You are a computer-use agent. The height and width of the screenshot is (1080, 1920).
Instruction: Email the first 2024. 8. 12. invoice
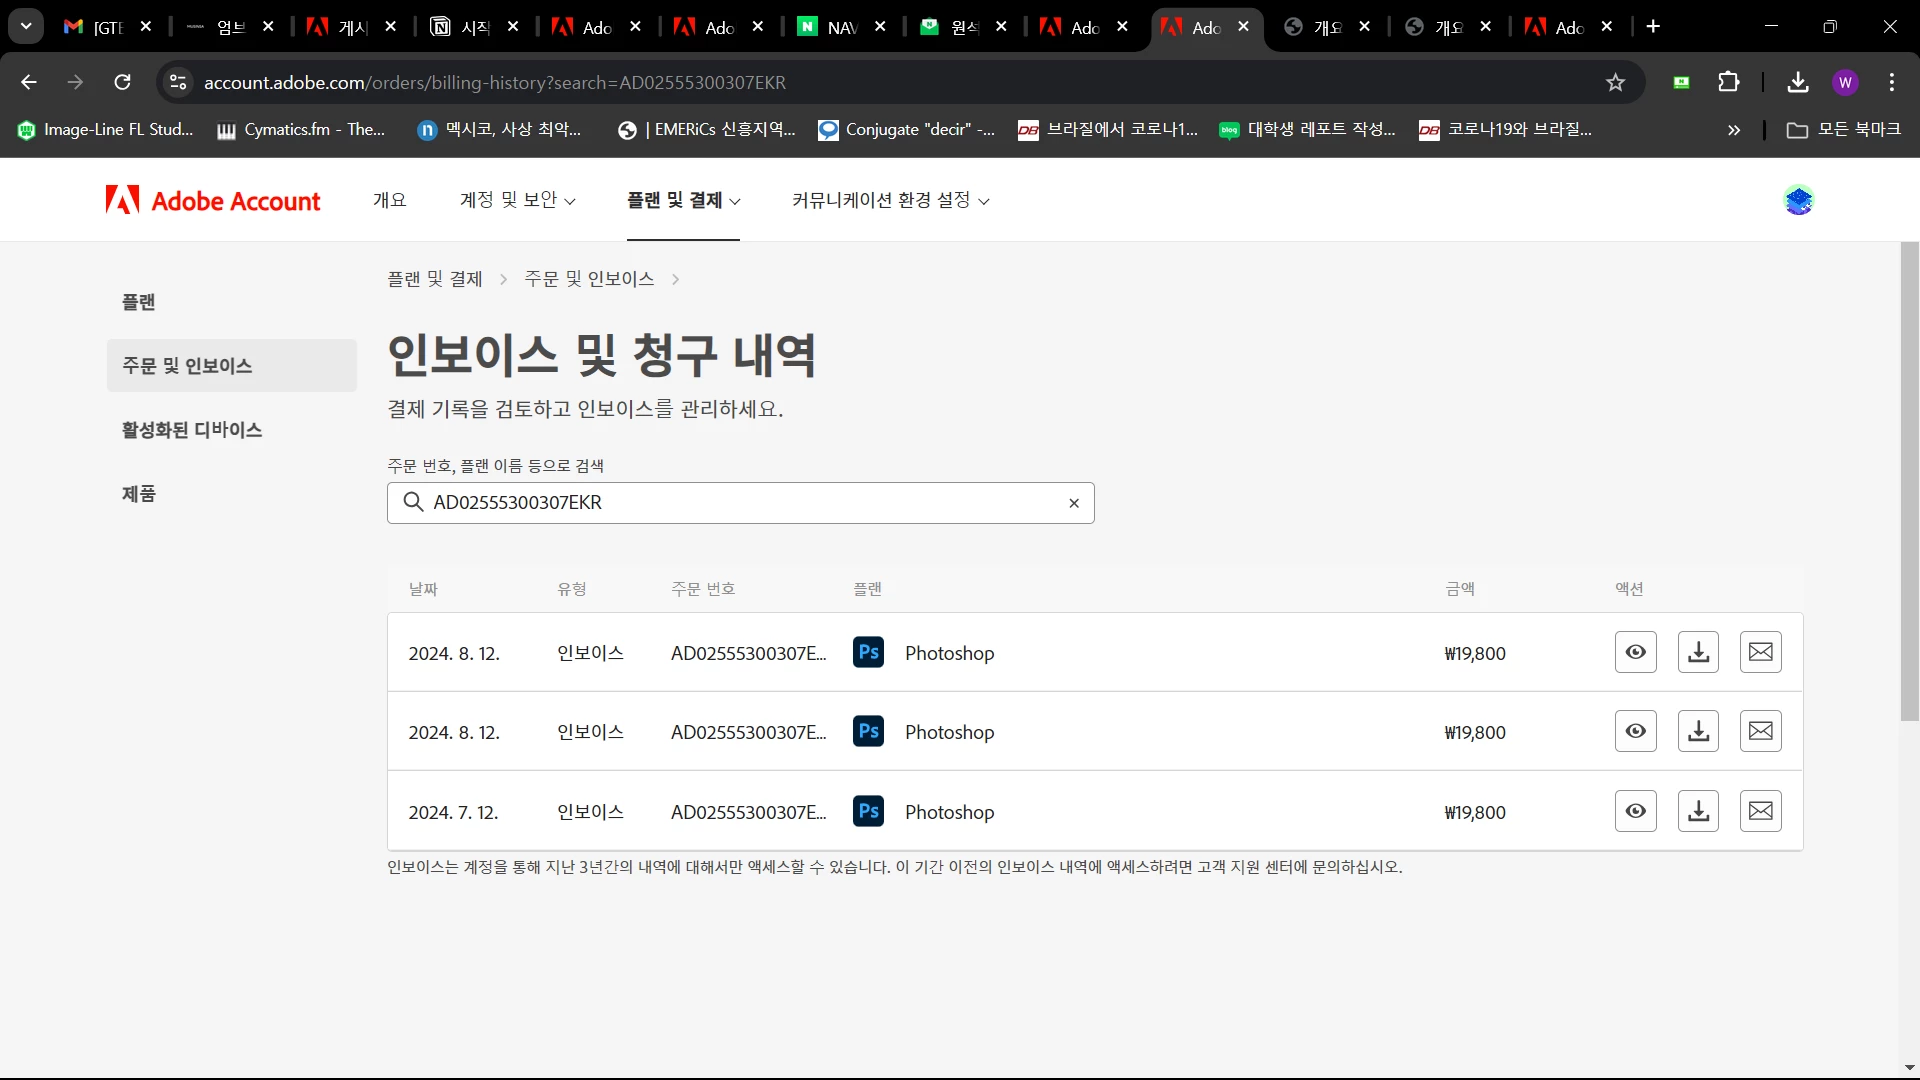pyautogui.click(x=1760, y=652)
